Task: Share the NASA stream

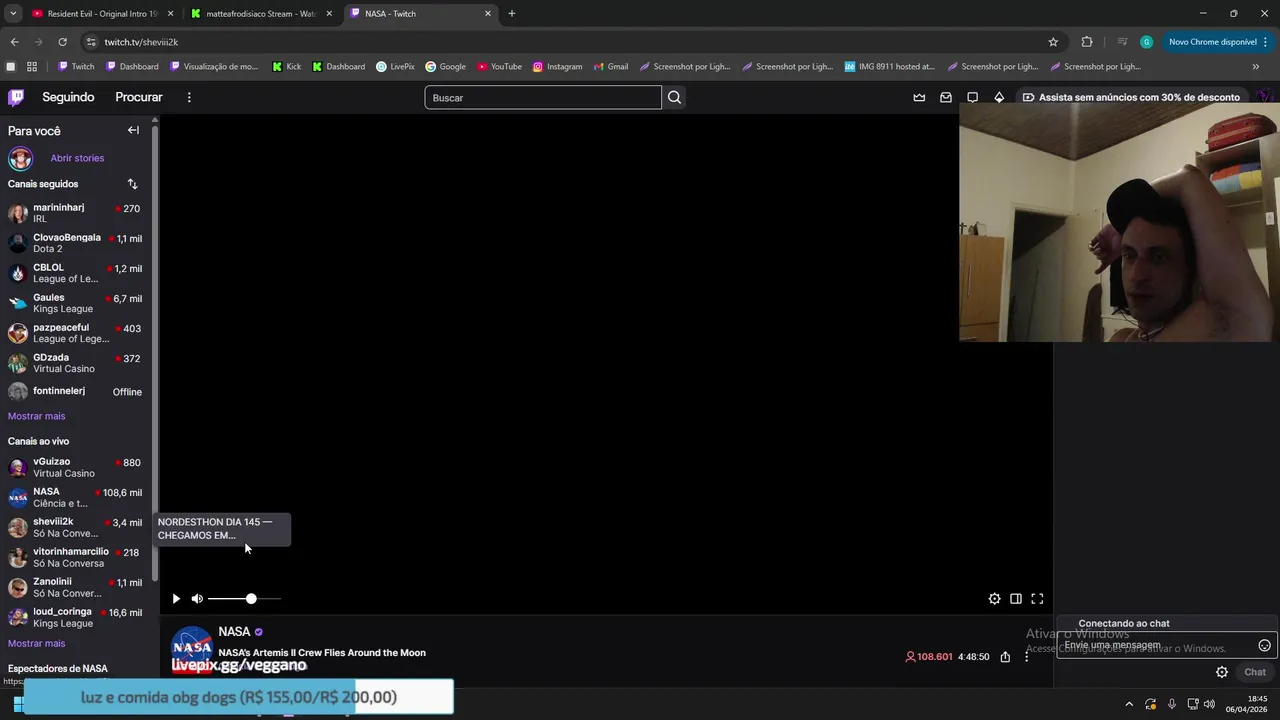Action: (x=1005, y=657)
